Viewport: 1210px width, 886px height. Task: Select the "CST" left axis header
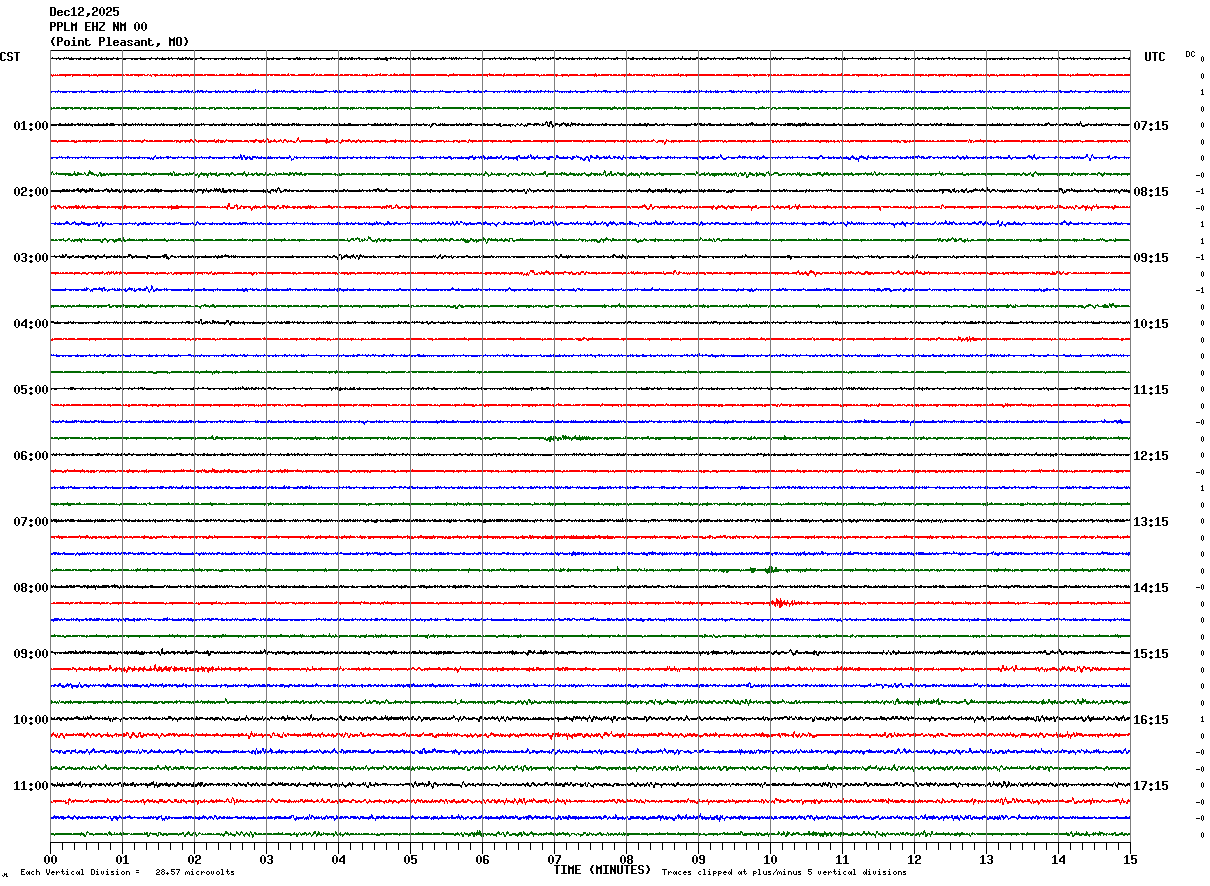click(10, 57)
